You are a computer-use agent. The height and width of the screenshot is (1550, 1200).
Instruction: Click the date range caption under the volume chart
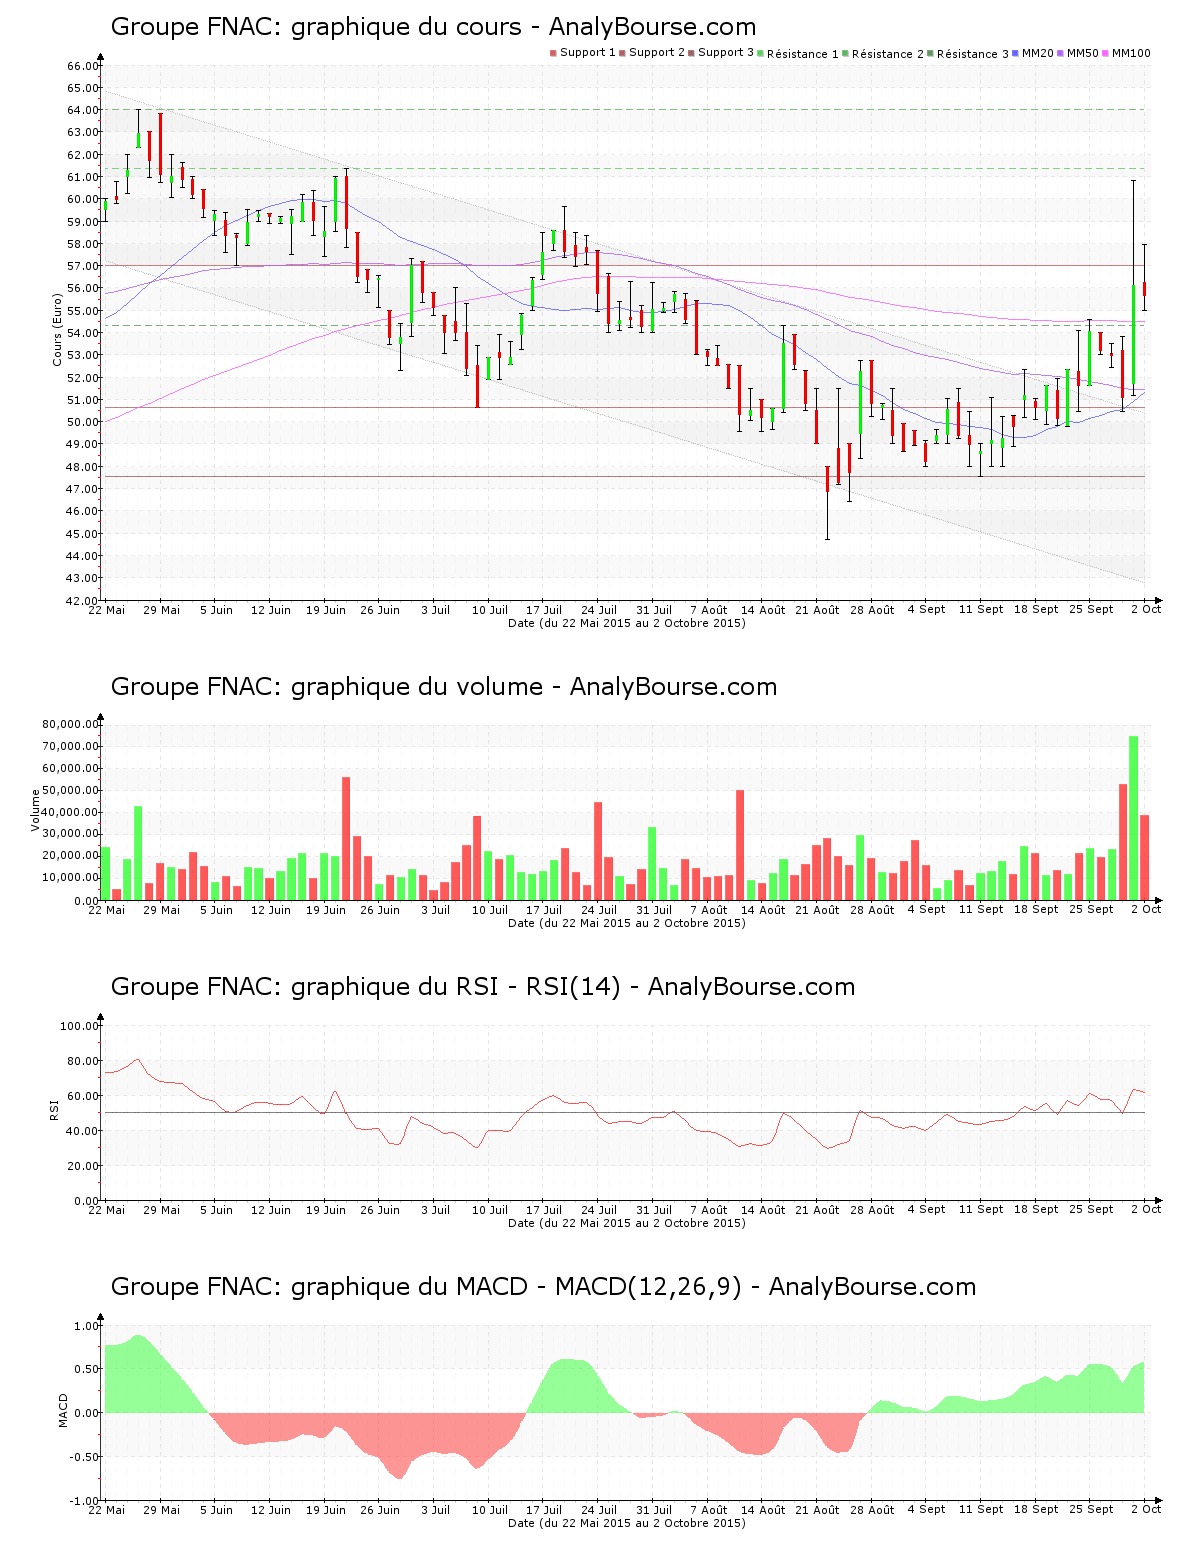tap(627, 923)
